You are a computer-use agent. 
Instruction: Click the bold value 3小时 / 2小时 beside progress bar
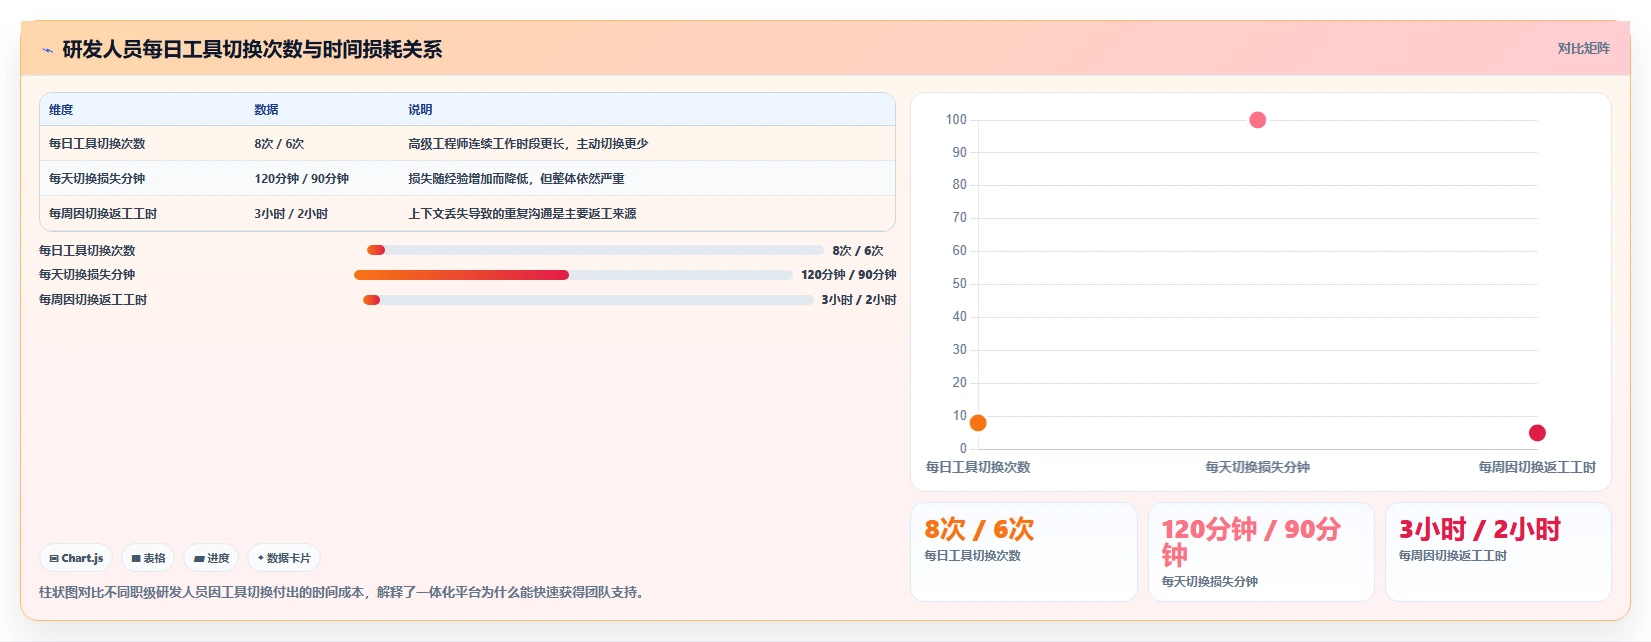[859, 300]
